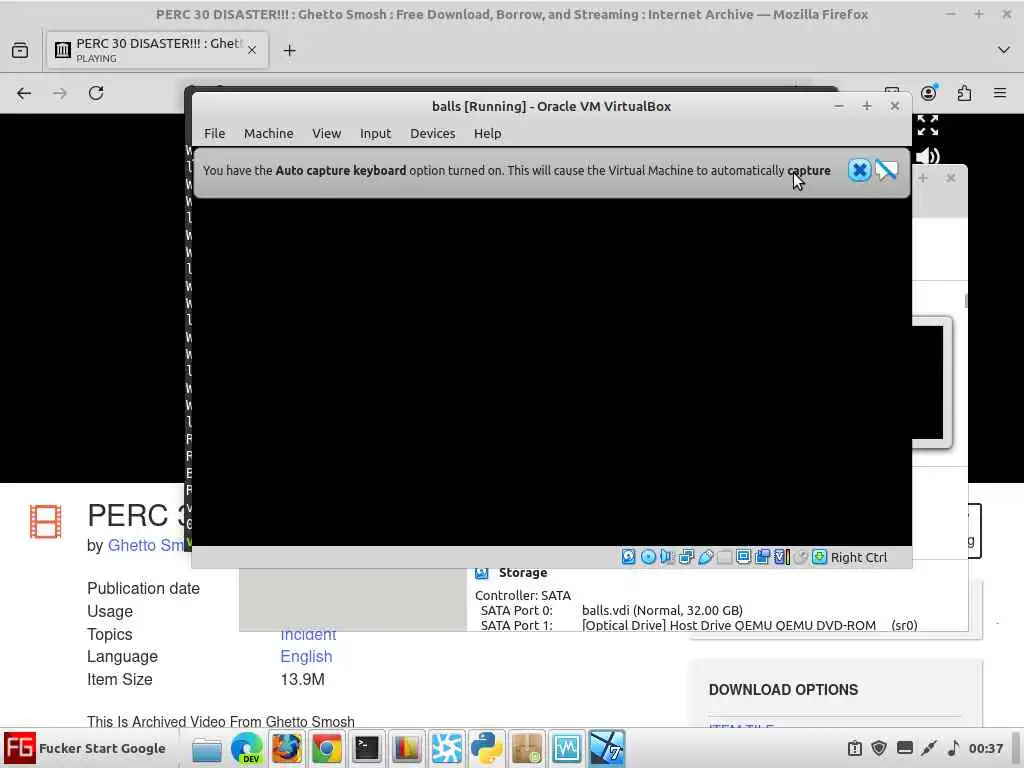The height and width of the screenshot is (768, 1024).
Task: Switch to Firefox from taskbar
Action: pyautogui.click(x=287, y=748)
